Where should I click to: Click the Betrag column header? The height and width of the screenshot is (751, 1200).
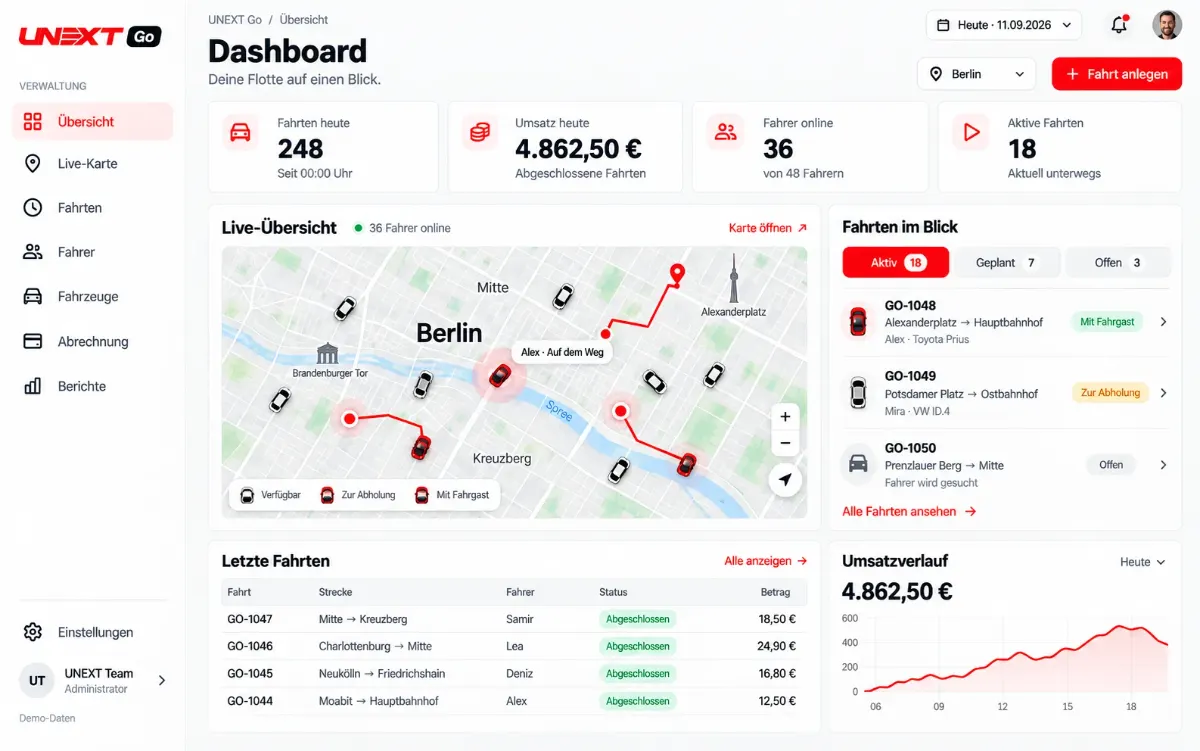pos(775,592)
